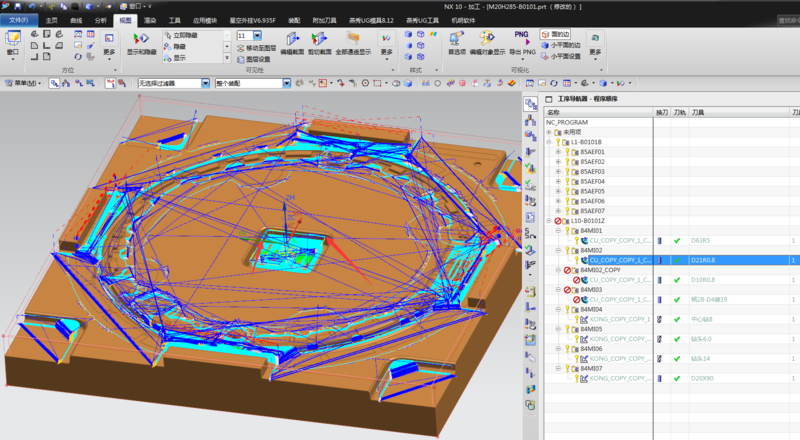Click the 编辑对象显示 (Edit Object Display) icon

pos(487,39)
